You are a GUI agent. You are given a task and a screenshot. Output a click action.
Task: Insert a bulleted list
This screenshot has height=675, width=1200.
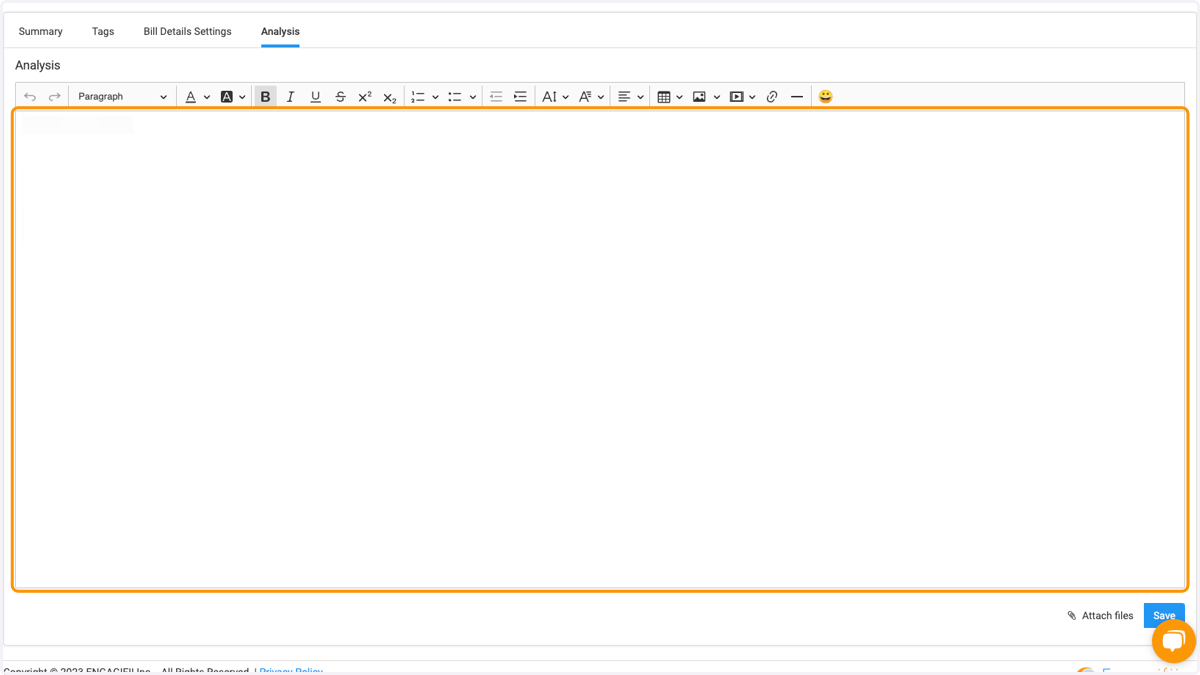coord(455,97)
